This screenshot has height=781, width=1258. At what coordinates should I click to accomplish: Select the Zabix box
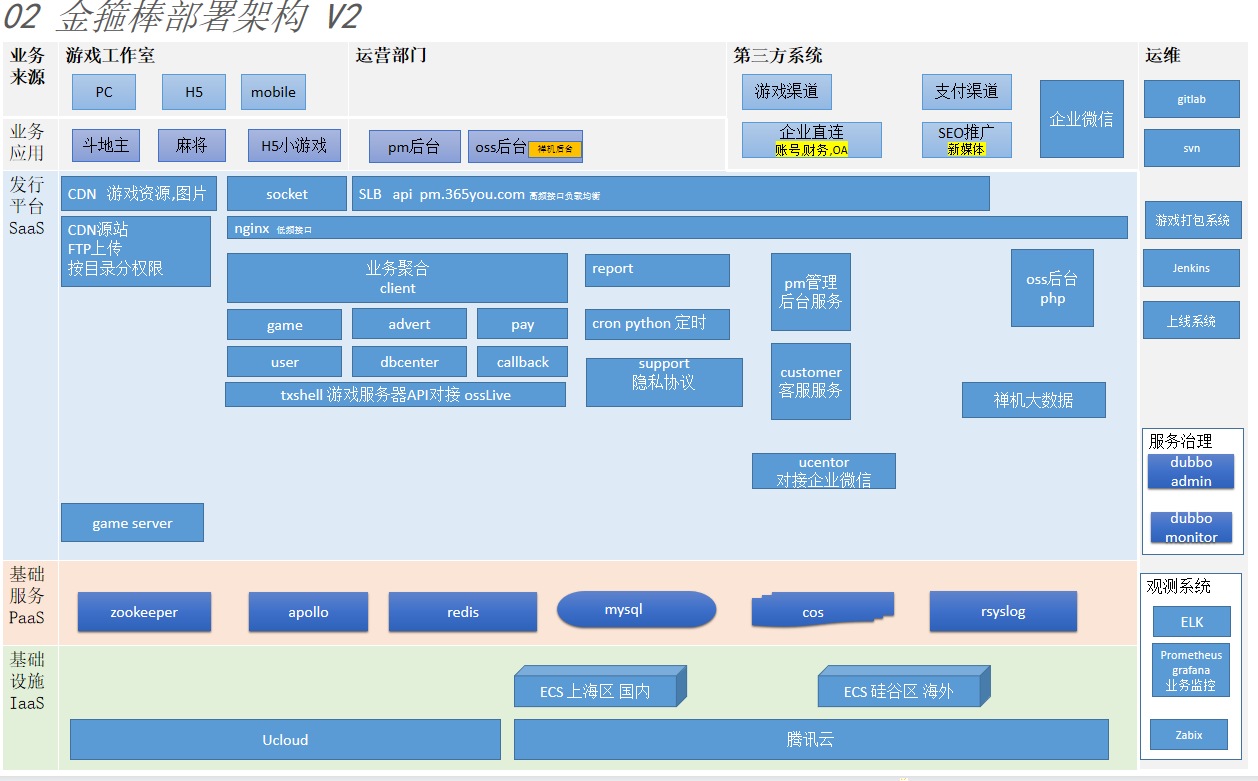point(1189,735)
